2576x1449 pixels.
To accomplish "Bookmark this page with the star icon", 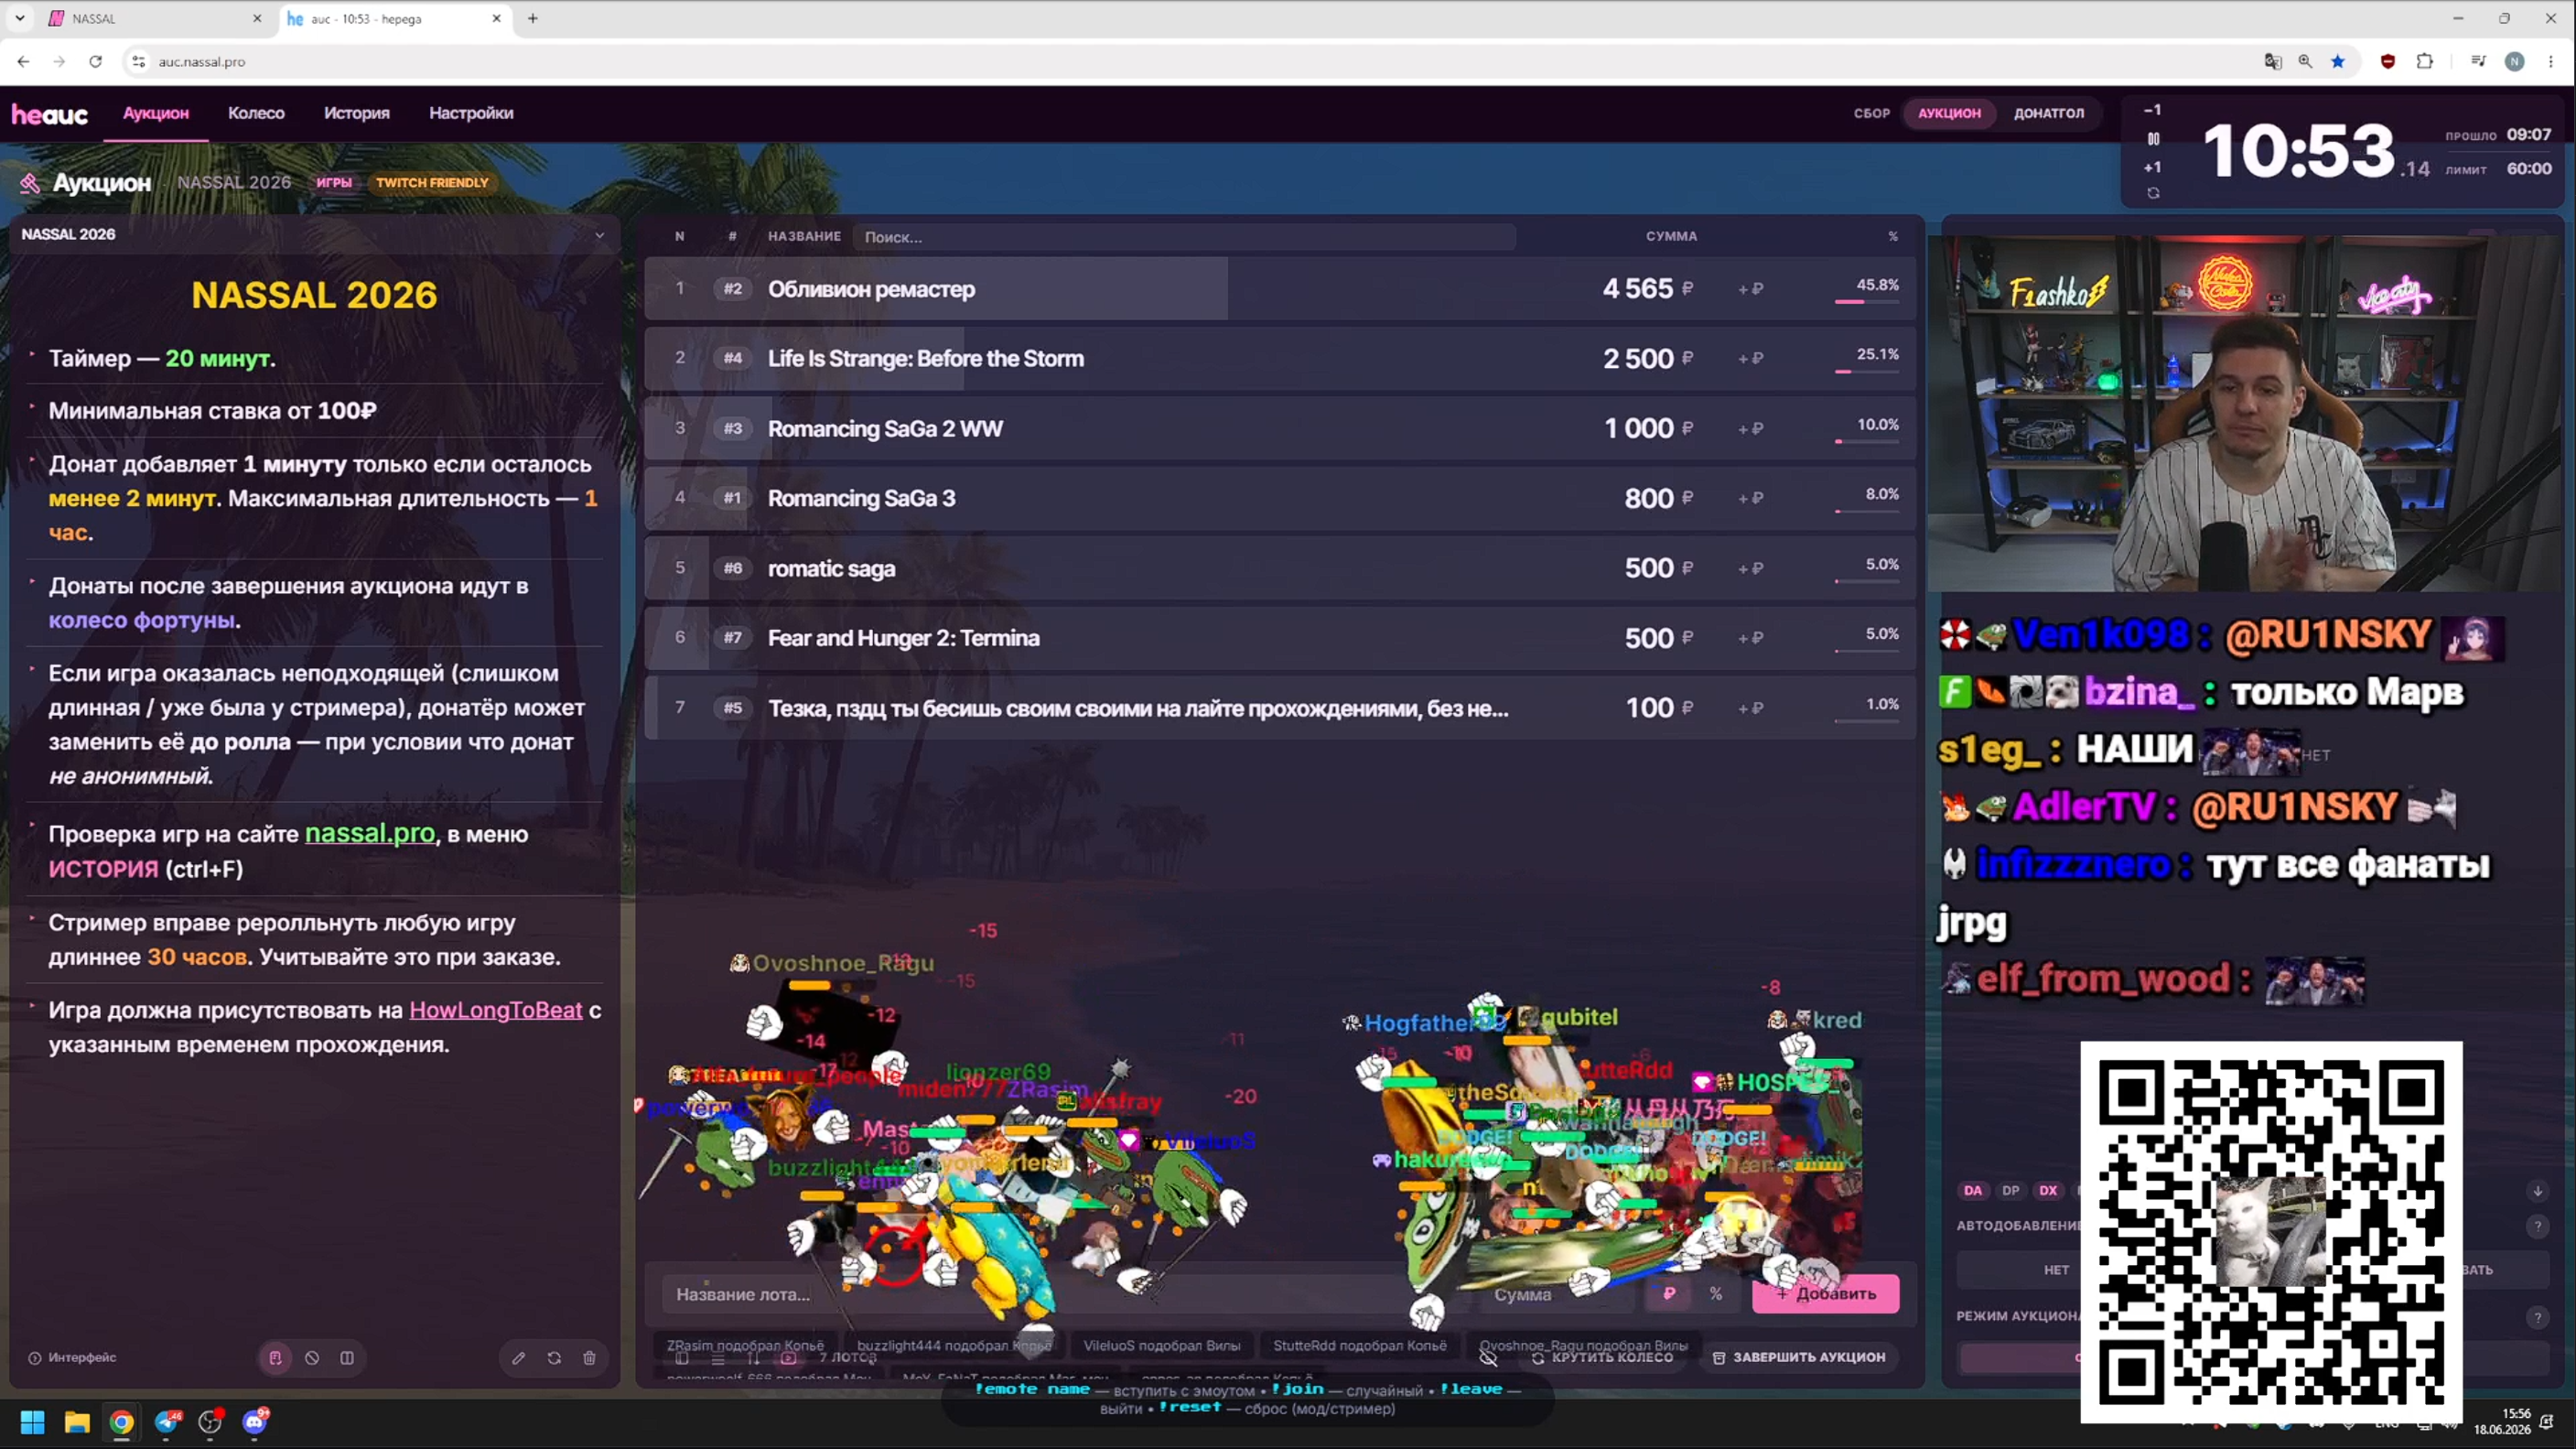I will (x=2338, y=61).
